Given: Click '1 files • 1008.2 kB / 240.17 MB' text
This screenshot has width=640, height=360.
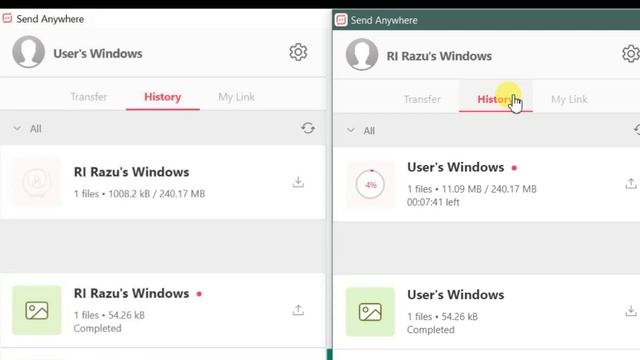Looking at the screenshot, I should [x=139, y=193].
